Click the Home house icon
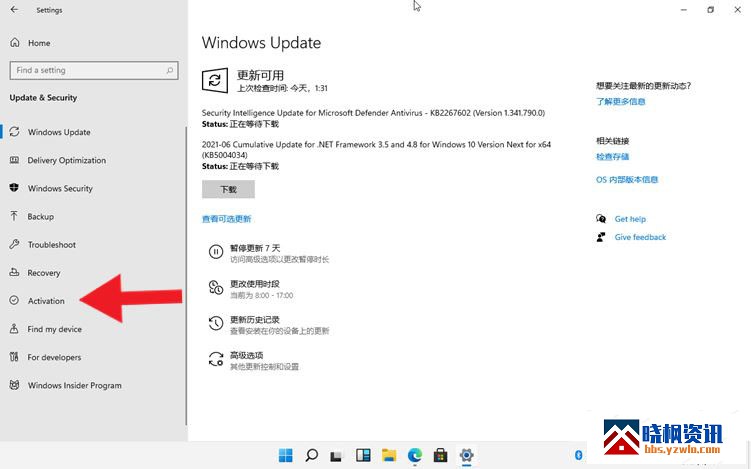 tap(15, 43)
